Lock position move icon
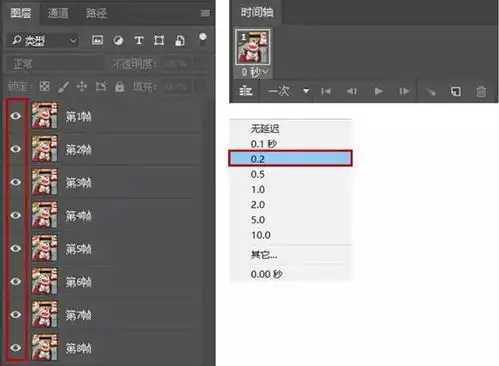This screenshot has width=499, height=366. (x=82, y=87)
